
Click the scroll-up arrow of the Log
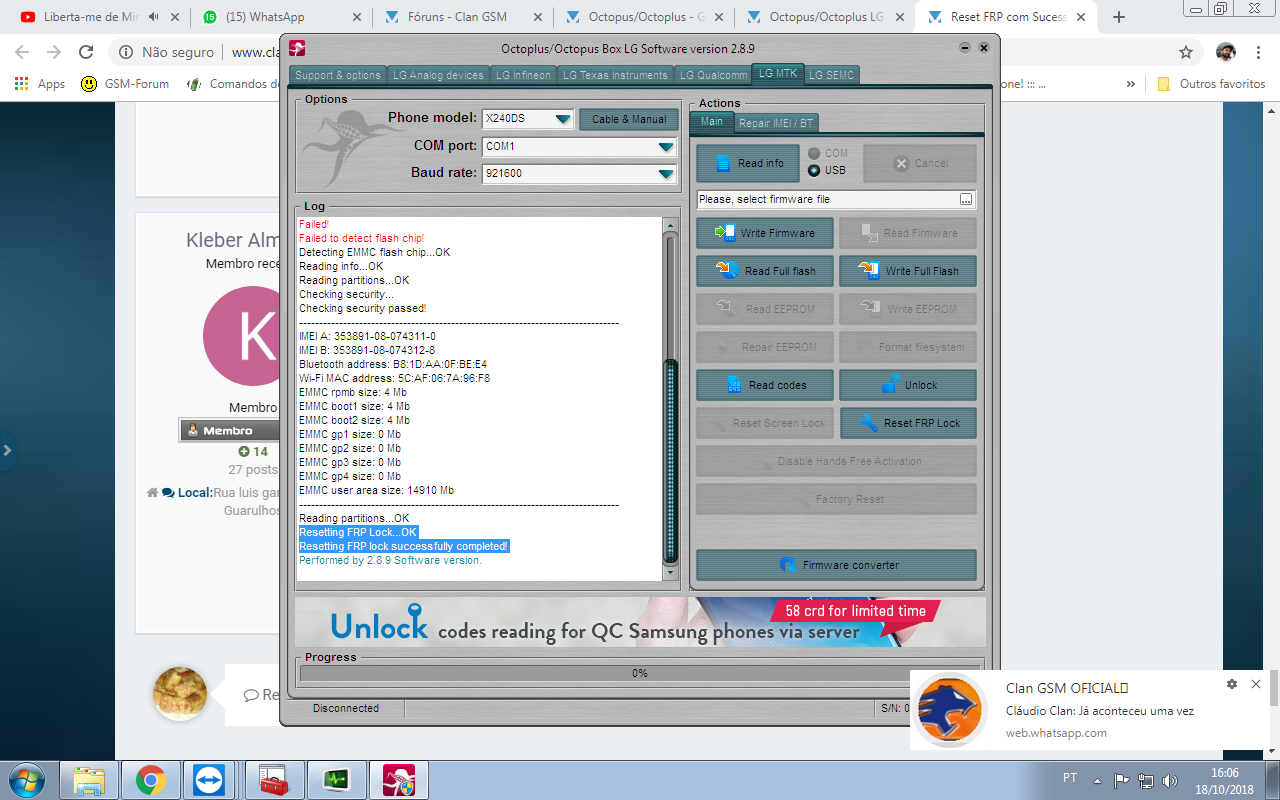point(671,225)
